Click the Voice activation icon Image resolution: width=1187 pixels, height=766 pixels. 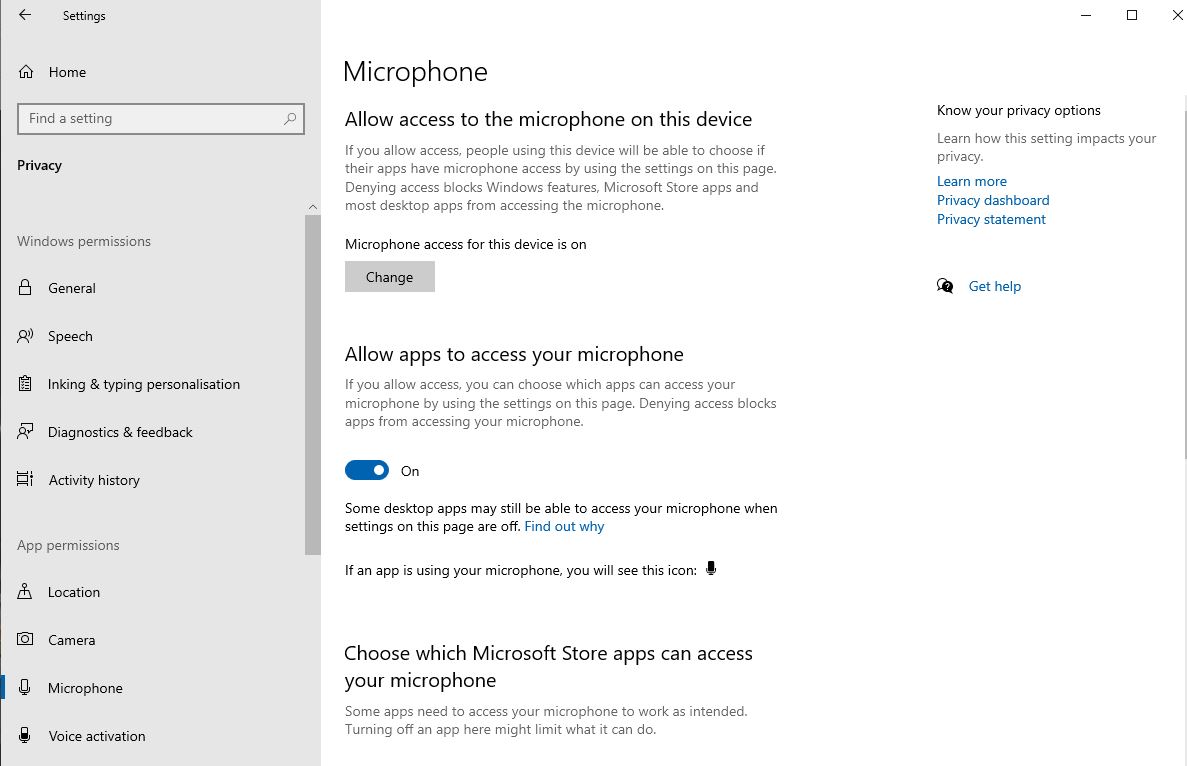point(25,735)
